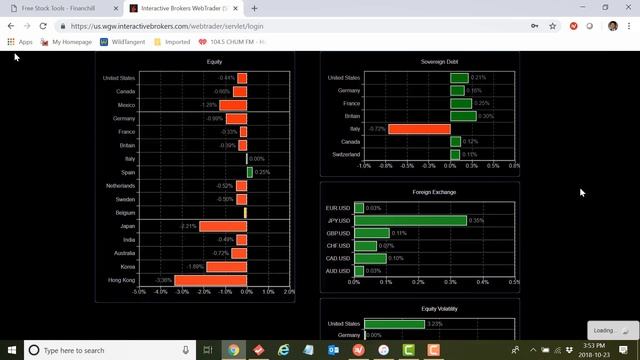The width and height of the screenshot is (640, 360).
Task: Click the Equity chart title
Action: 214,62
